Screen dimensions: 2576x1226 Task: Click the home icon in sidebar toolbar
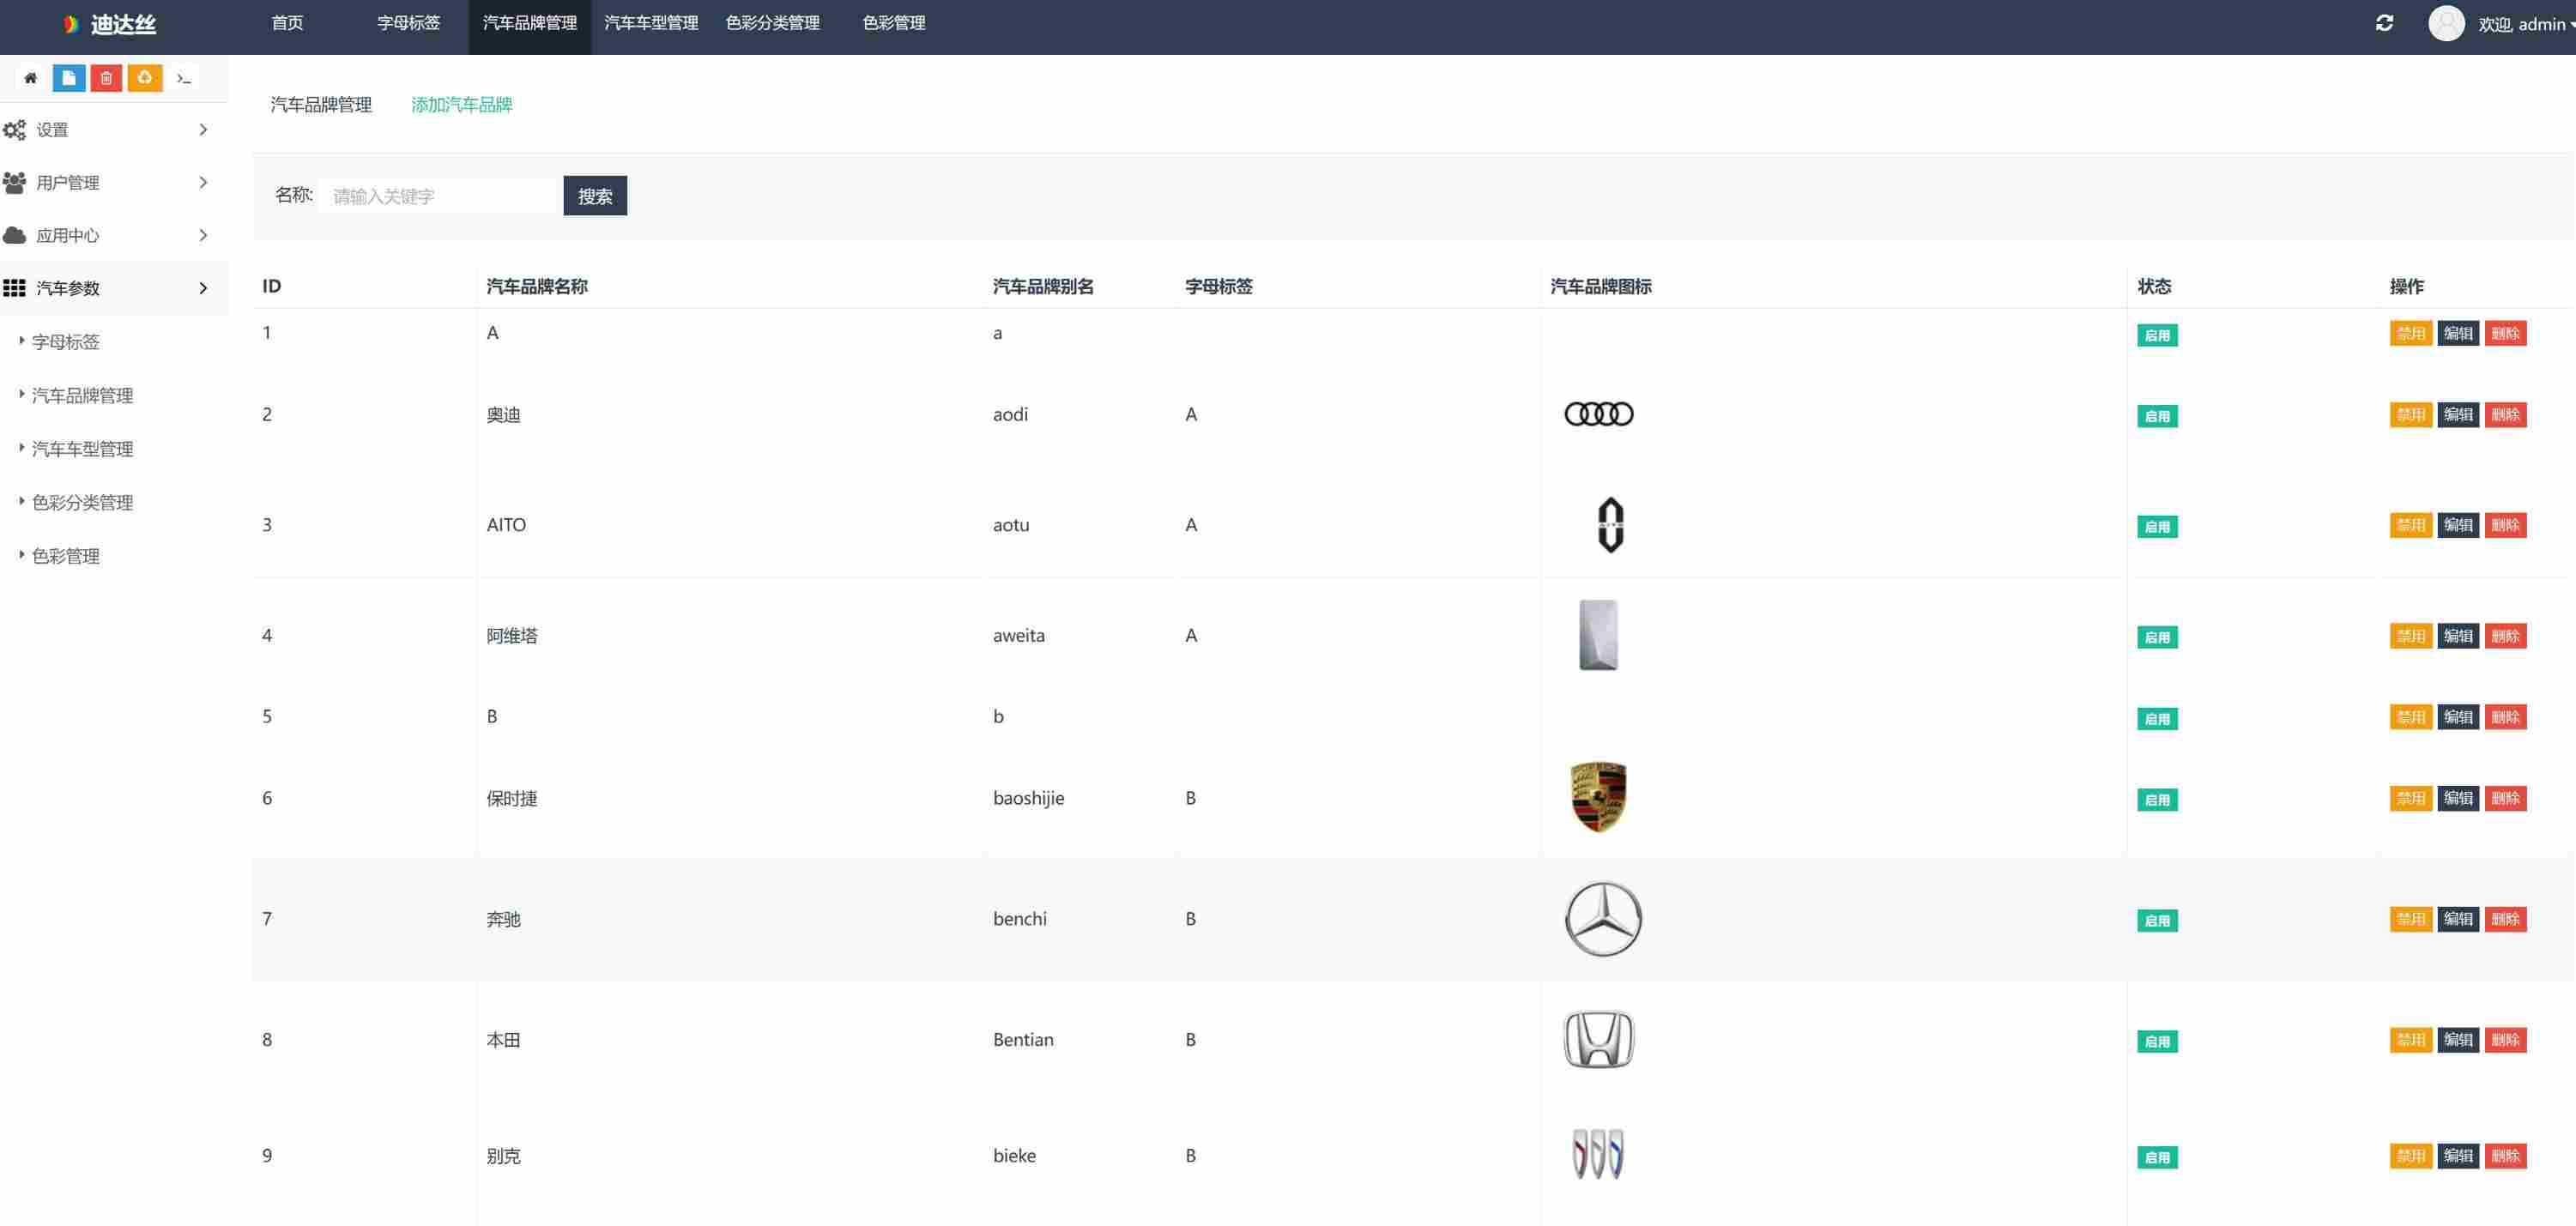click(31, 78)
